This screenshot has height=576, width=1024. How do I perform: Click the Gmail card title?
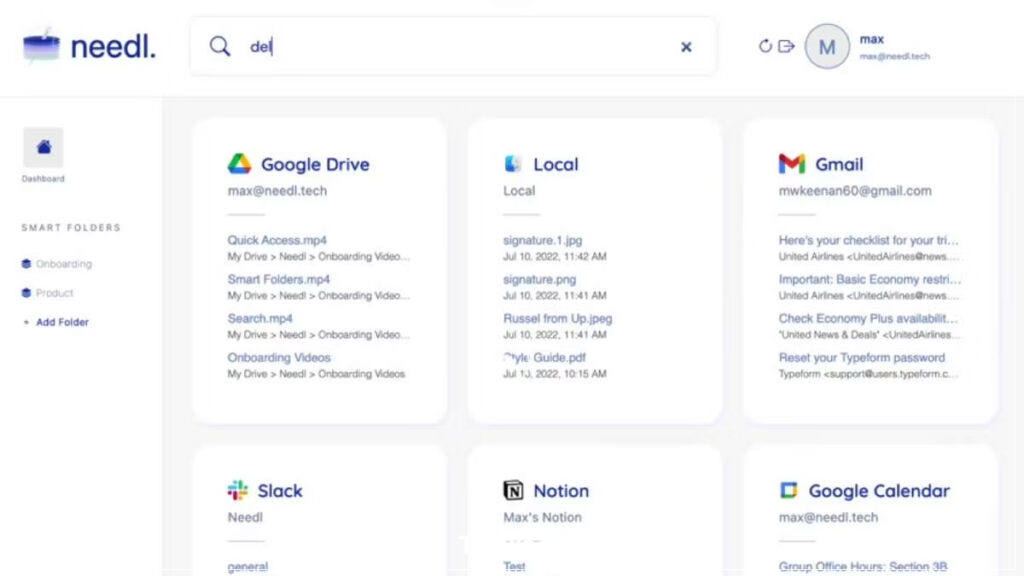tap(839, 164)
